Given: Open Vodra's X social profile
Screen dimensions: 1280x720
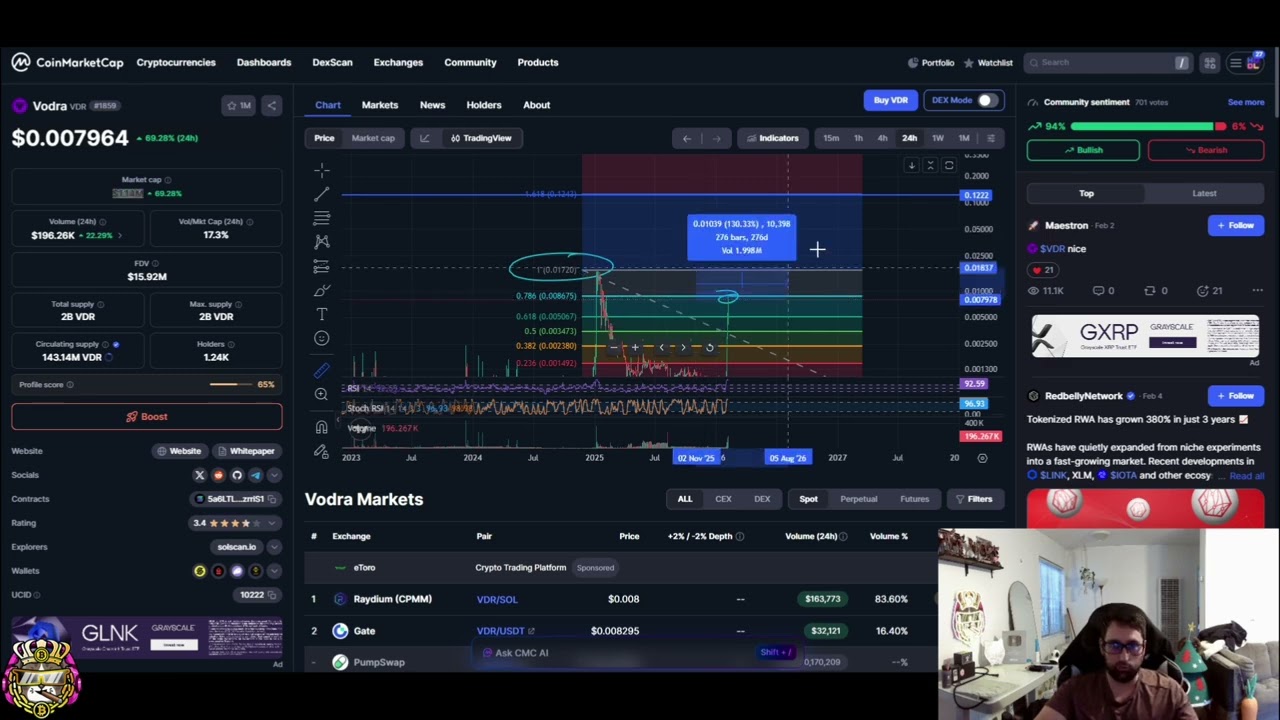Looking at the screenshot, I should click(199, 475).
